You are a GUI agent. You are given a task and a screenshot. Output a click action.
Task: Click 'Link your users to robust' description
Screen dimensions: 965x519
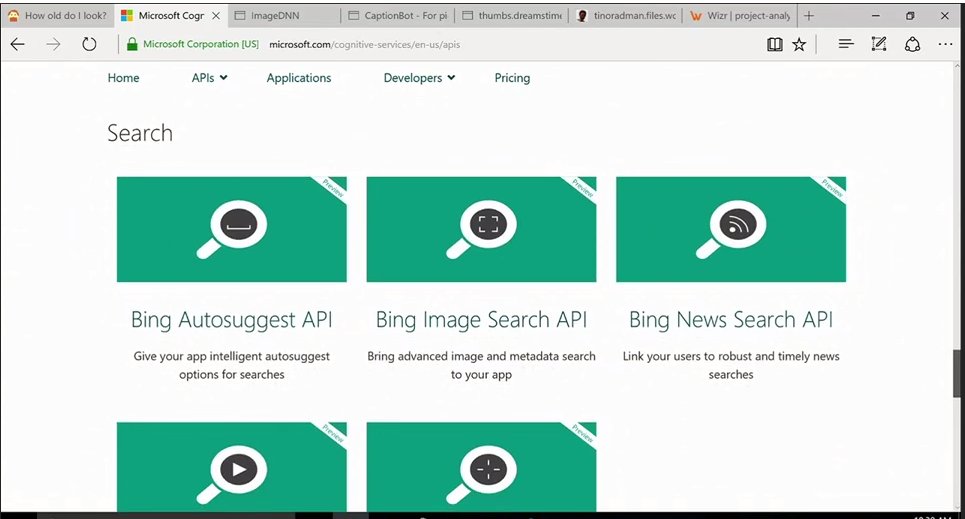[x=731, y=365]
